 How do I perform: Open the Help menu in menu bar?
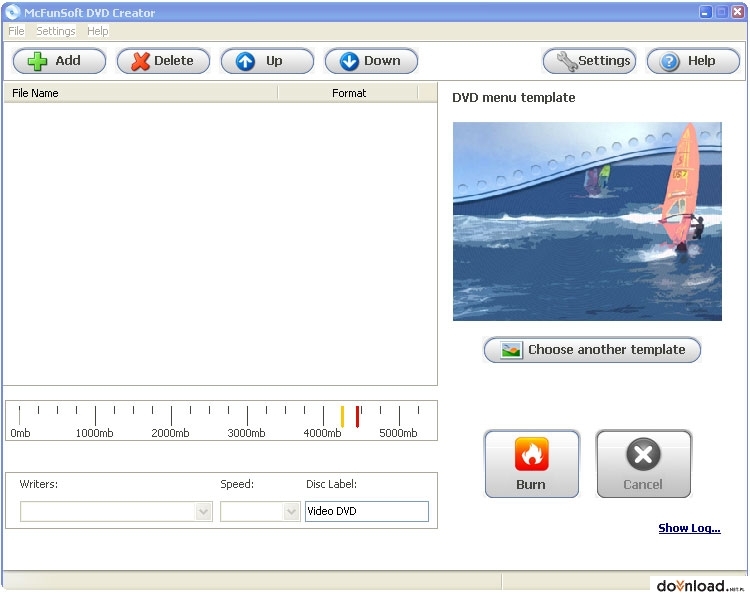coord(98,31)
